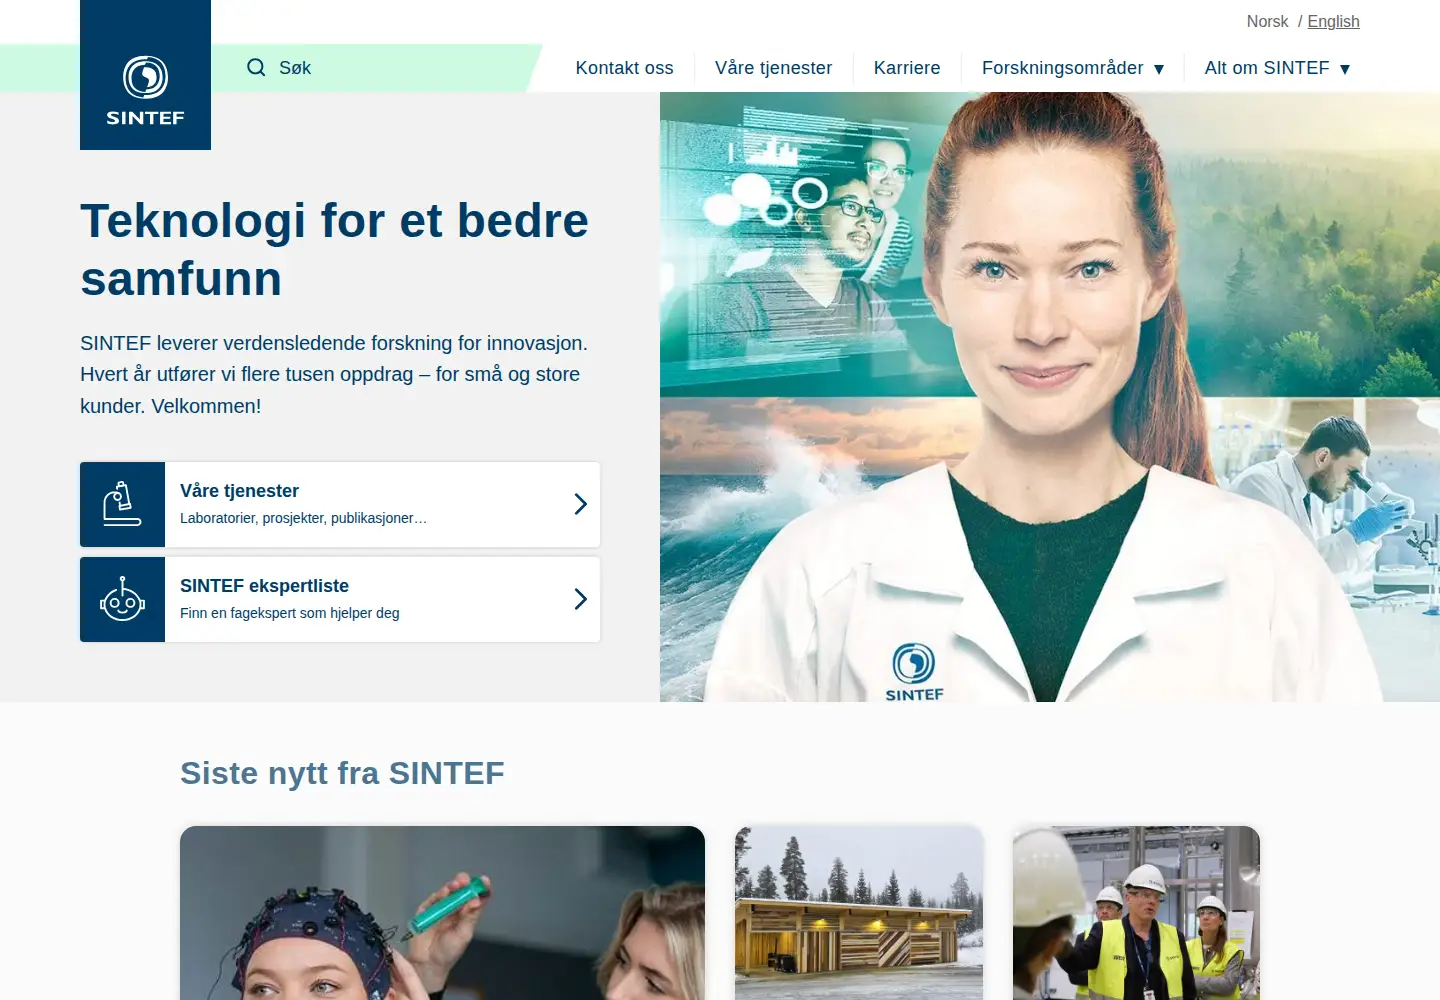This screenshot has width=1440, height=1000.
Task: Click the 'Siste nytt fra SINTEF' heading
Action: (x=342, y=773)
